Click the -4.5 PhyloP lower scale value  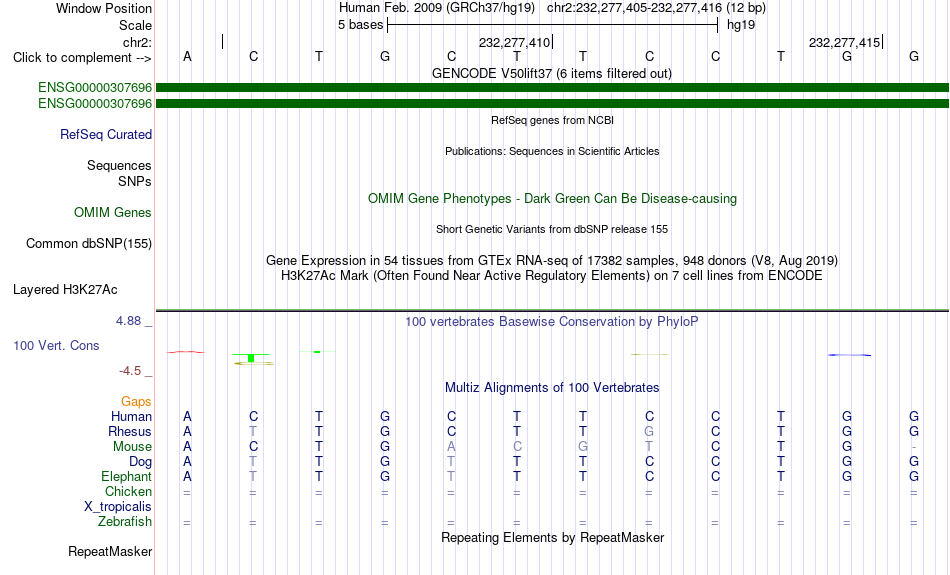pyautogui.click(x=130, y=371)
